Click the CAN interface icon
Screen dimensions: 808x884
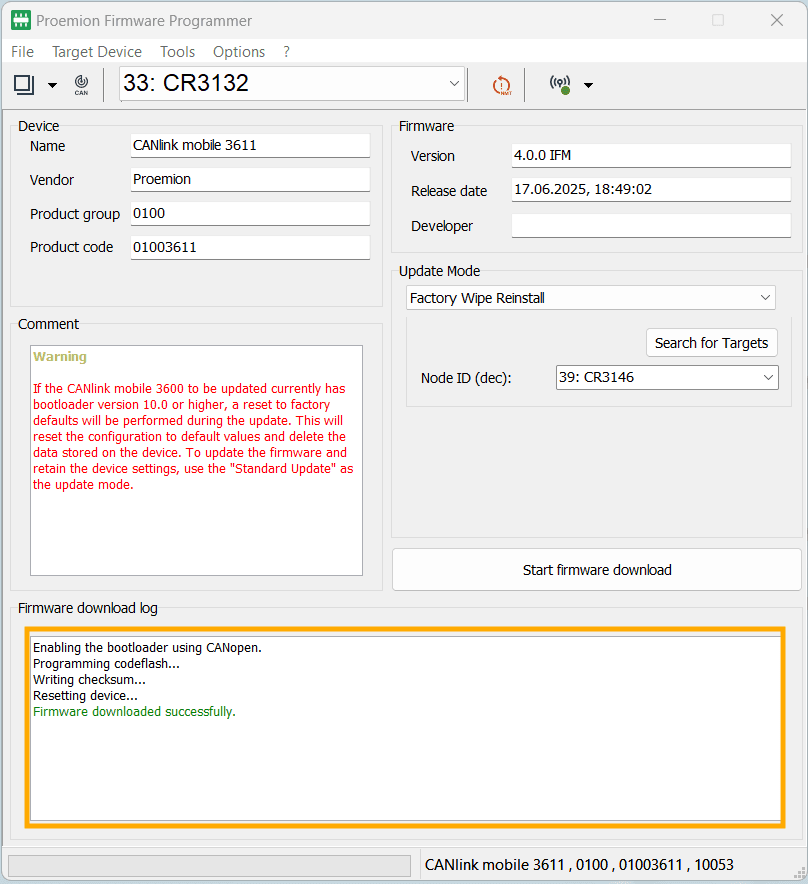click(x=81, y=86)
